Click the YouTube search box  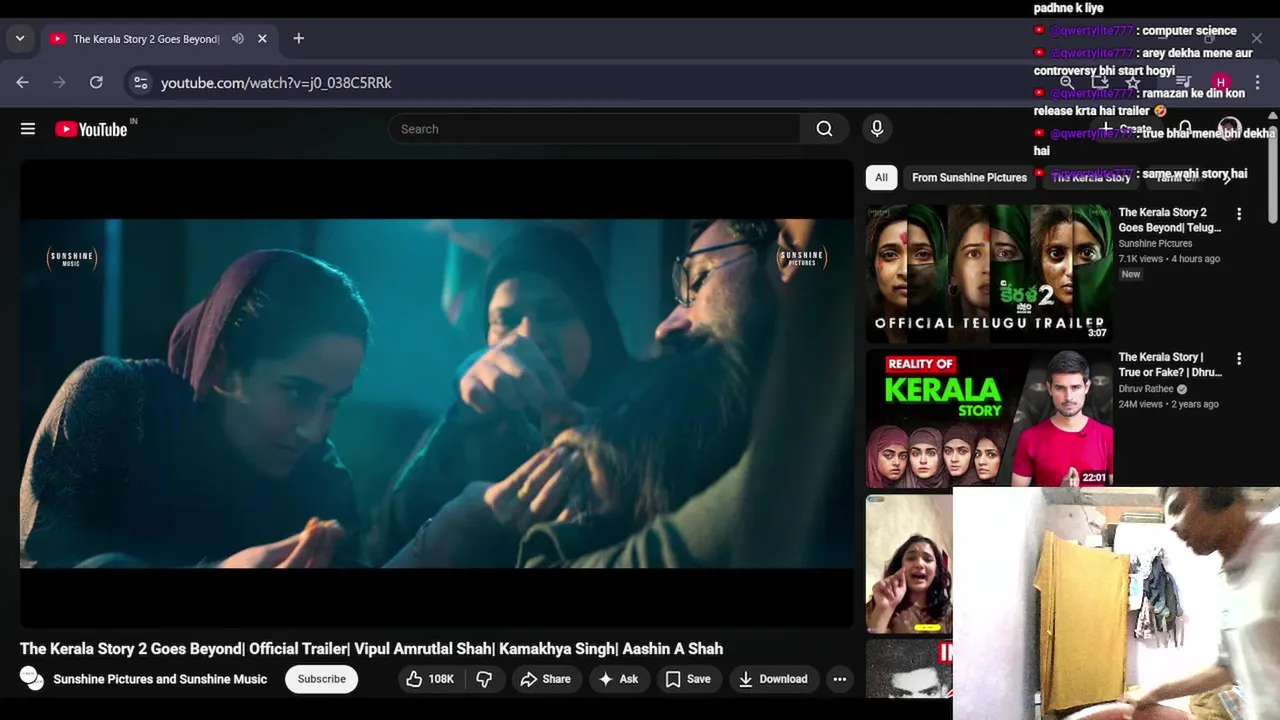pos(594,129)
